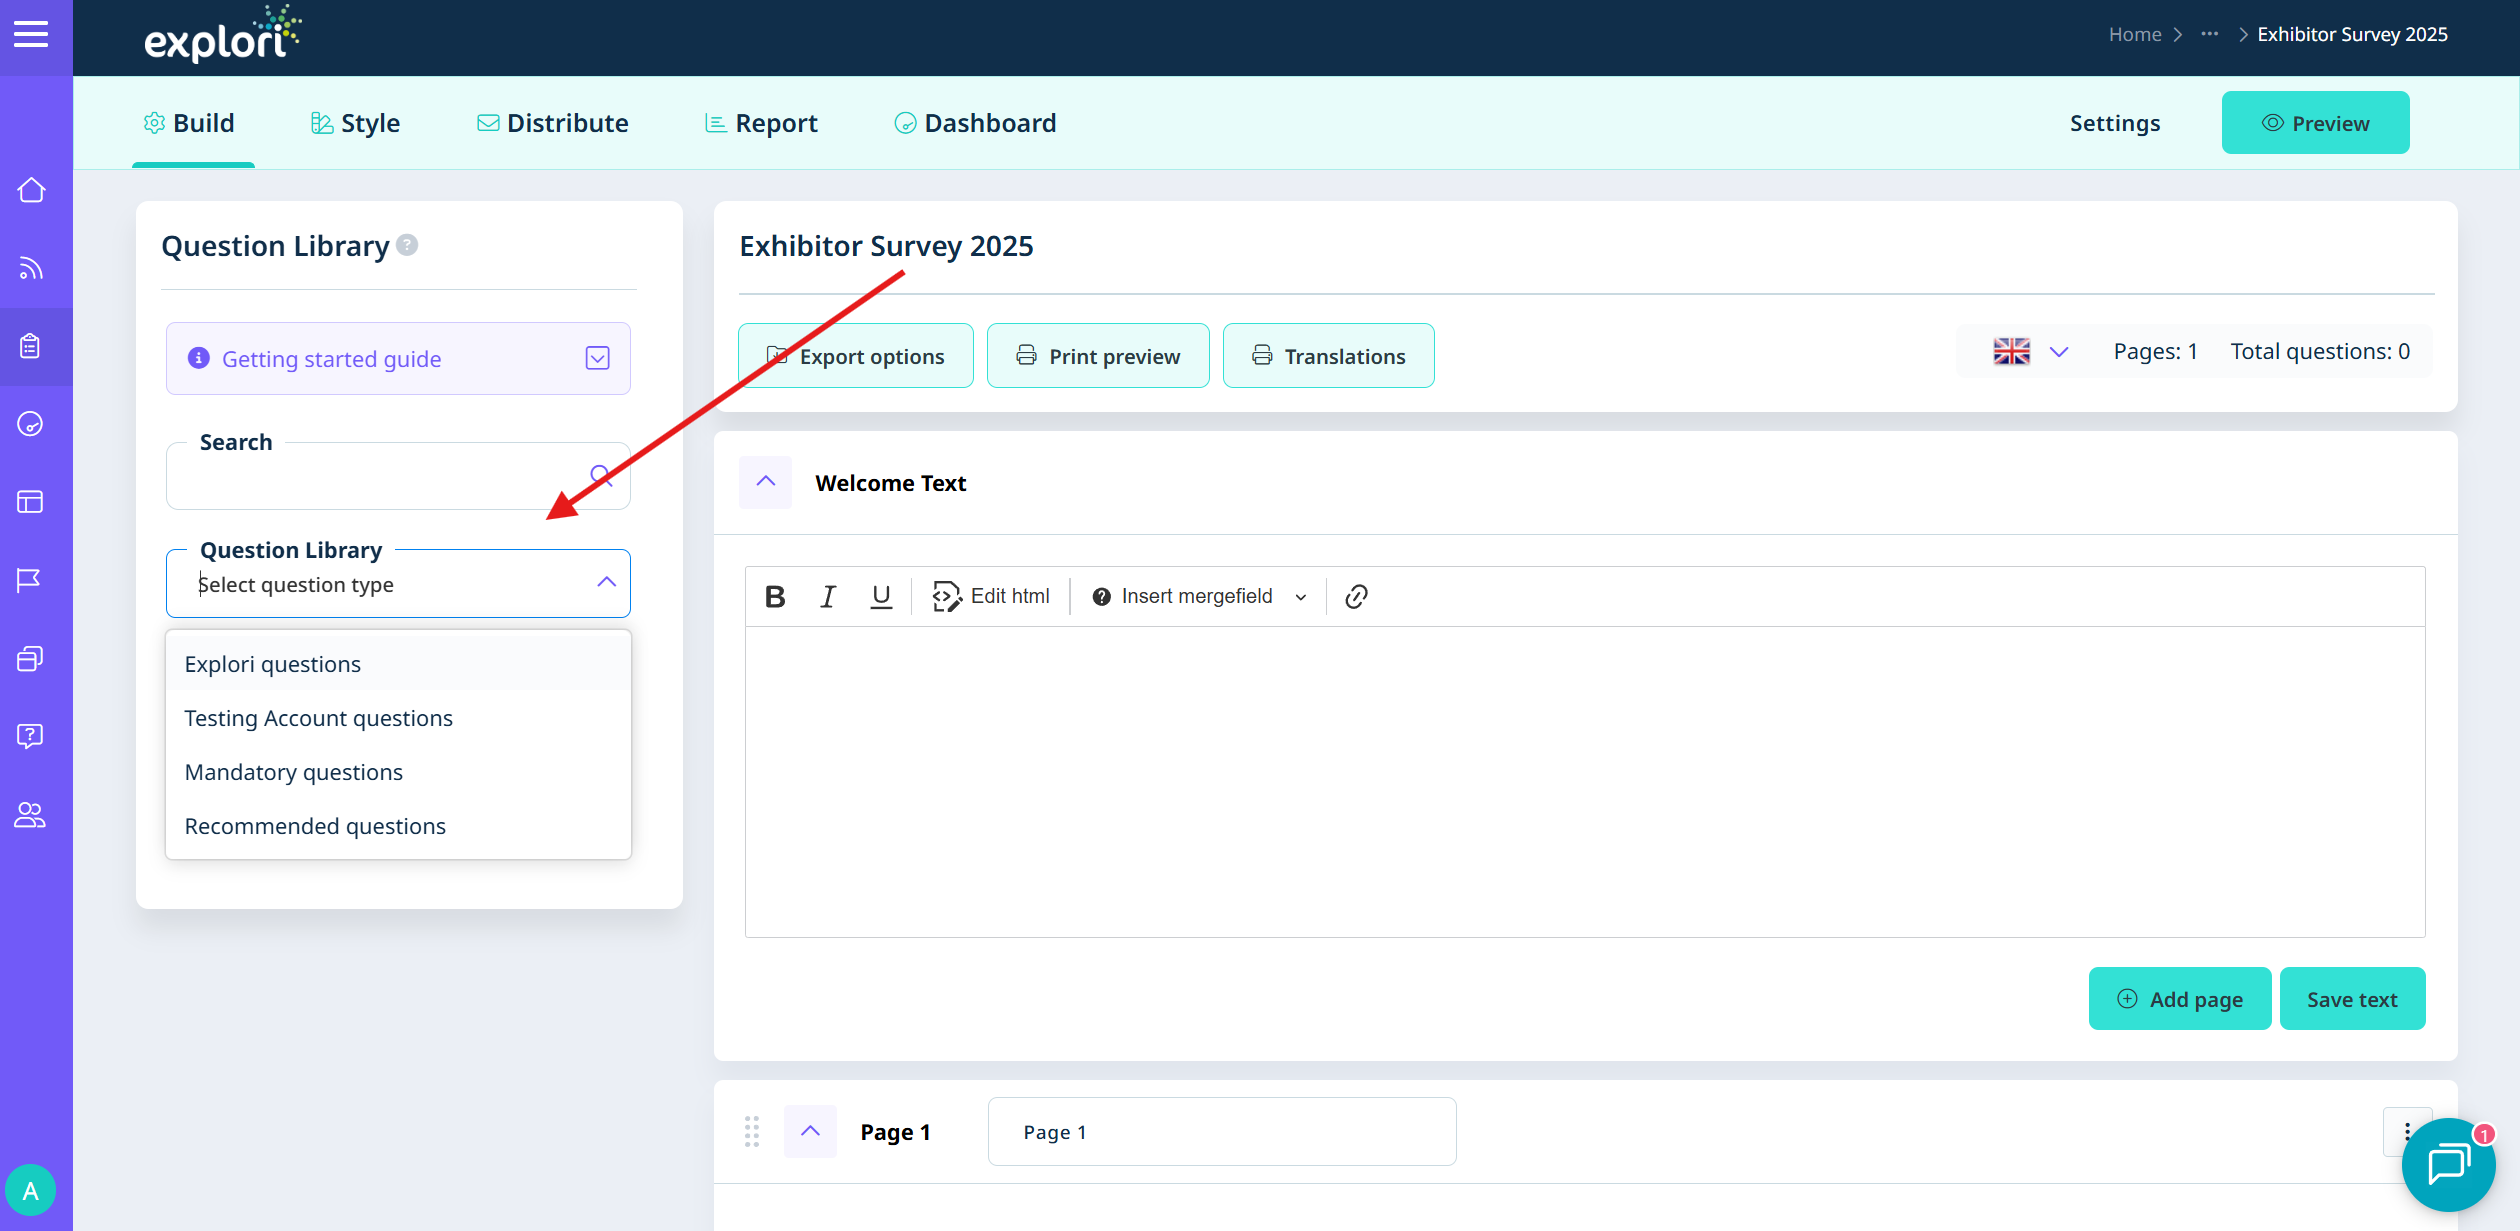Click the Page 1 name field
This screenshot has width=2520, height=1231.
click(x=1221, y=1132)
